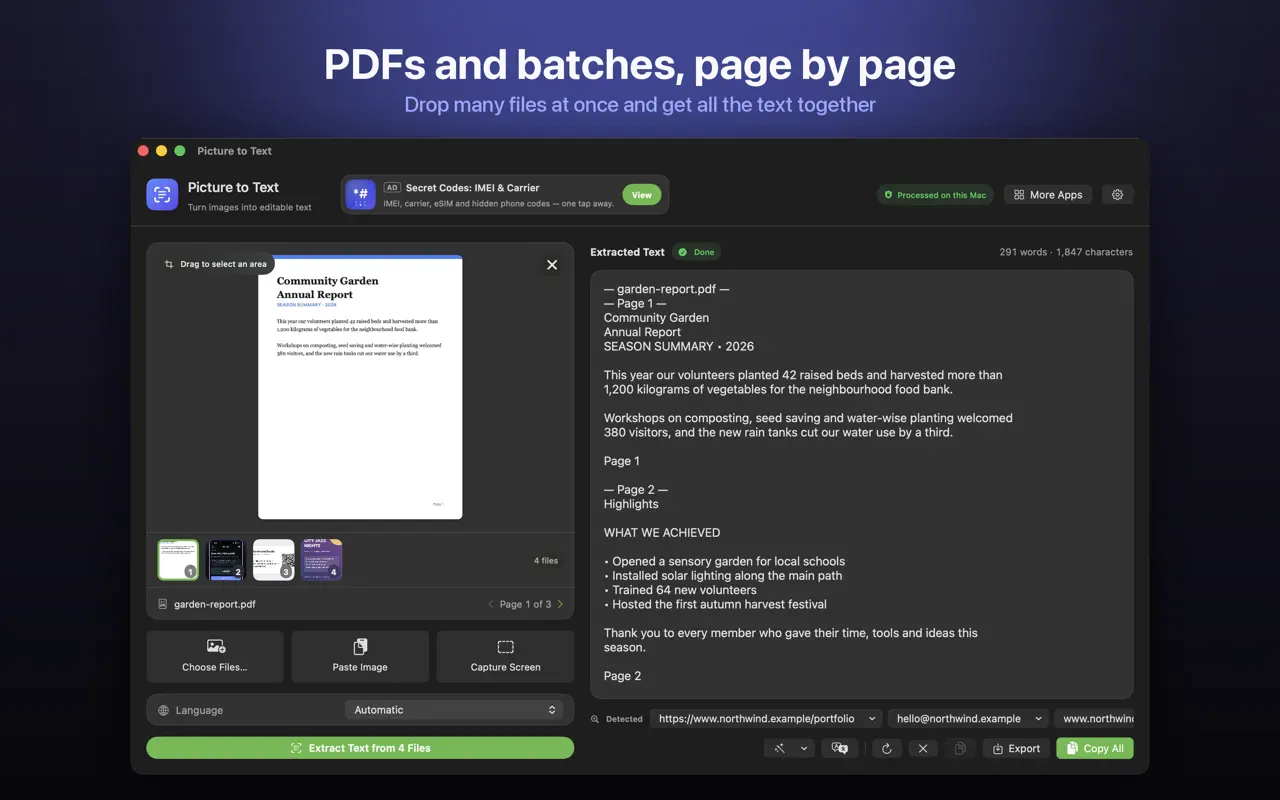Viewport: 1280px width, 800px height.
Task: Open the More Apps button
Action: 1048,195
